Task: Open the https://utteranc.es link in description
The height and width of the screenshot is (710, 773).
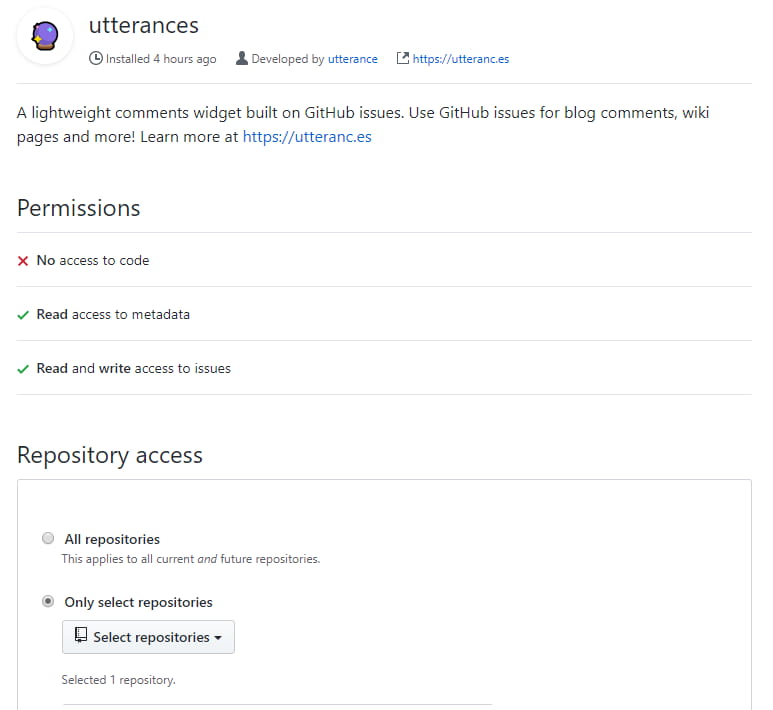Action: pos(307,137)
